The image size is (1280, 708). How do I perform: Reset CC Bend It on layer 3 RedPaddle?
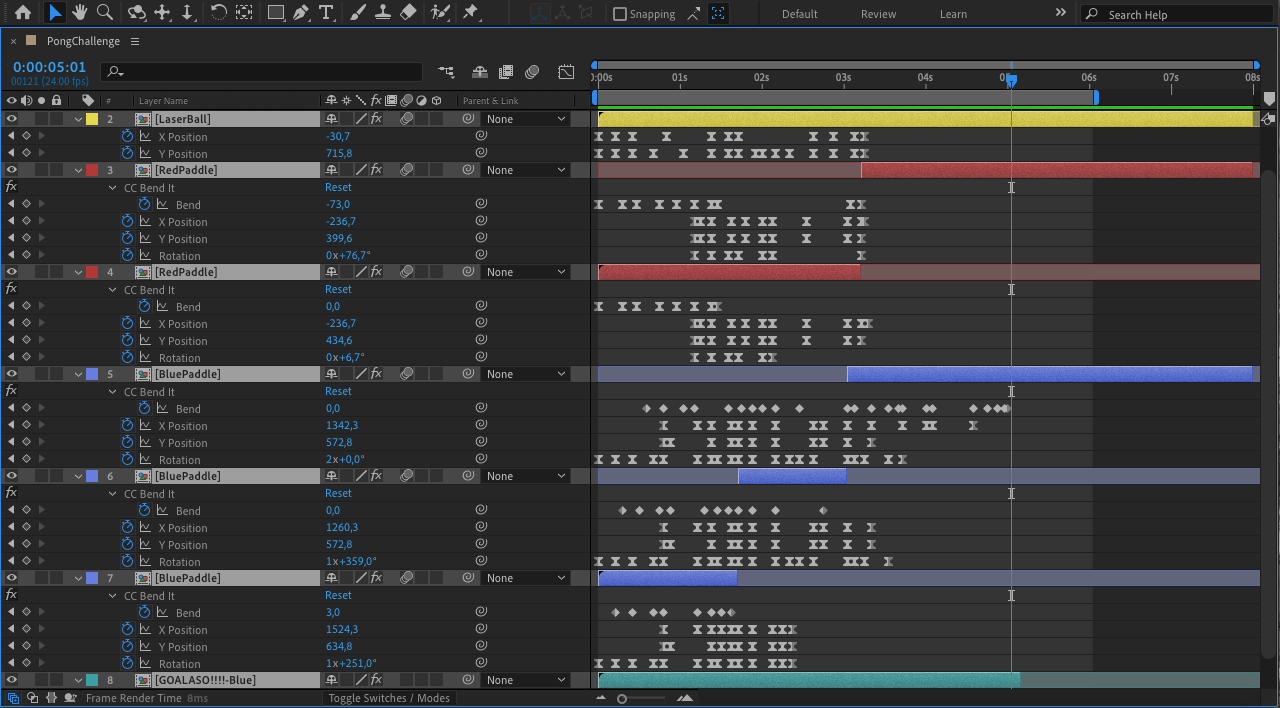[338, 187]
